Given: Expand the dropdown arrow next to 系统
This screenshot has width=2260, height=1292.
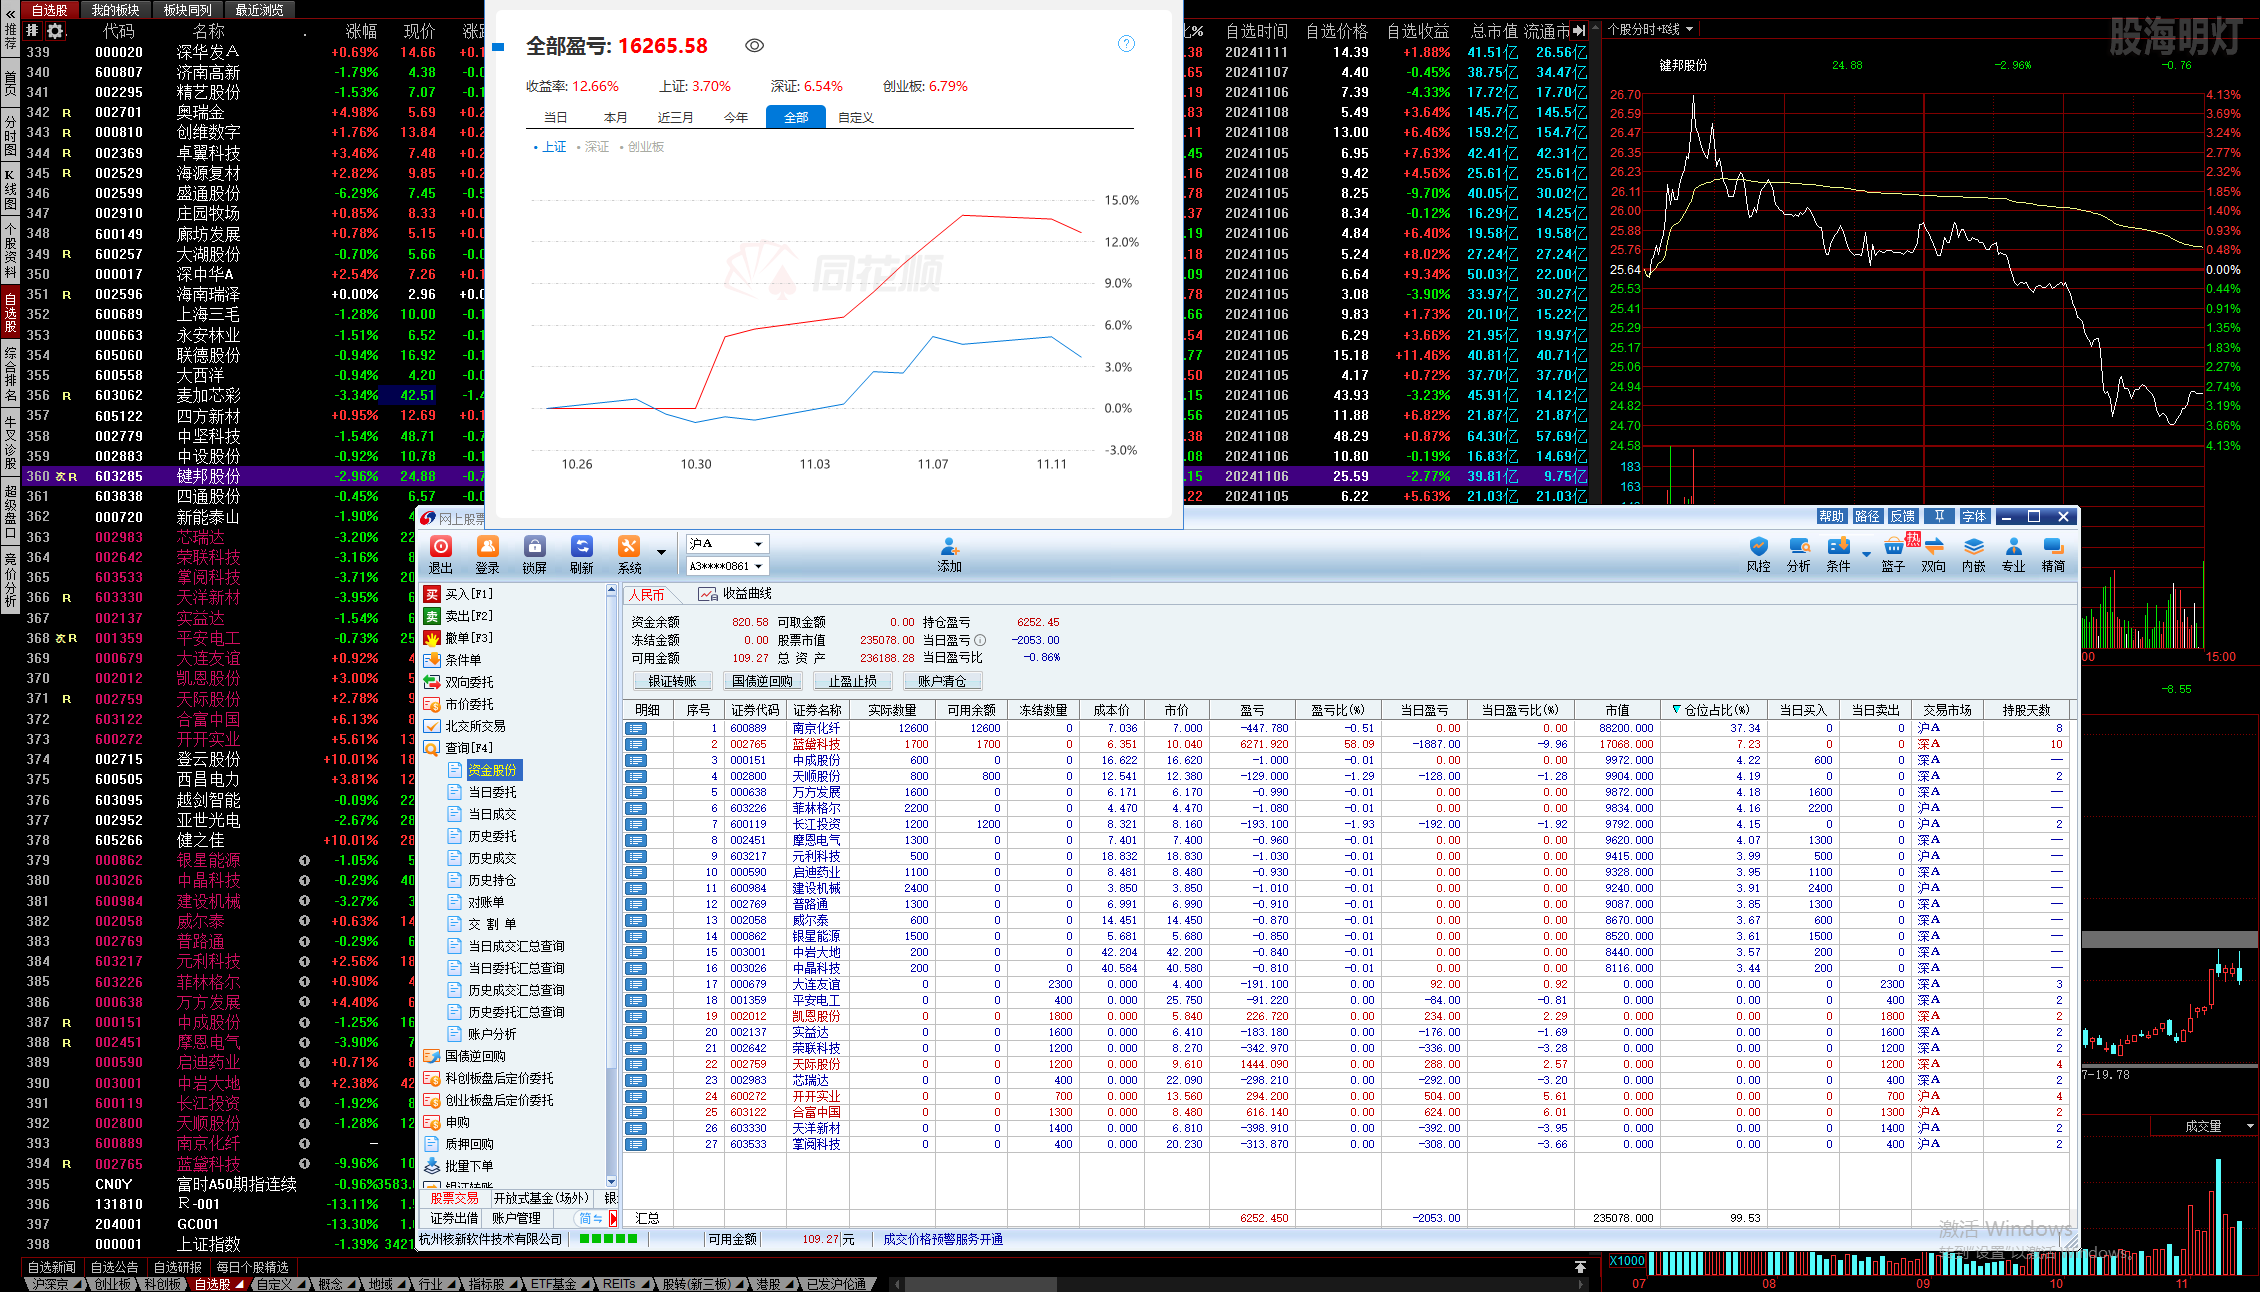Looking at the screenshot, I should pos(661,552).
